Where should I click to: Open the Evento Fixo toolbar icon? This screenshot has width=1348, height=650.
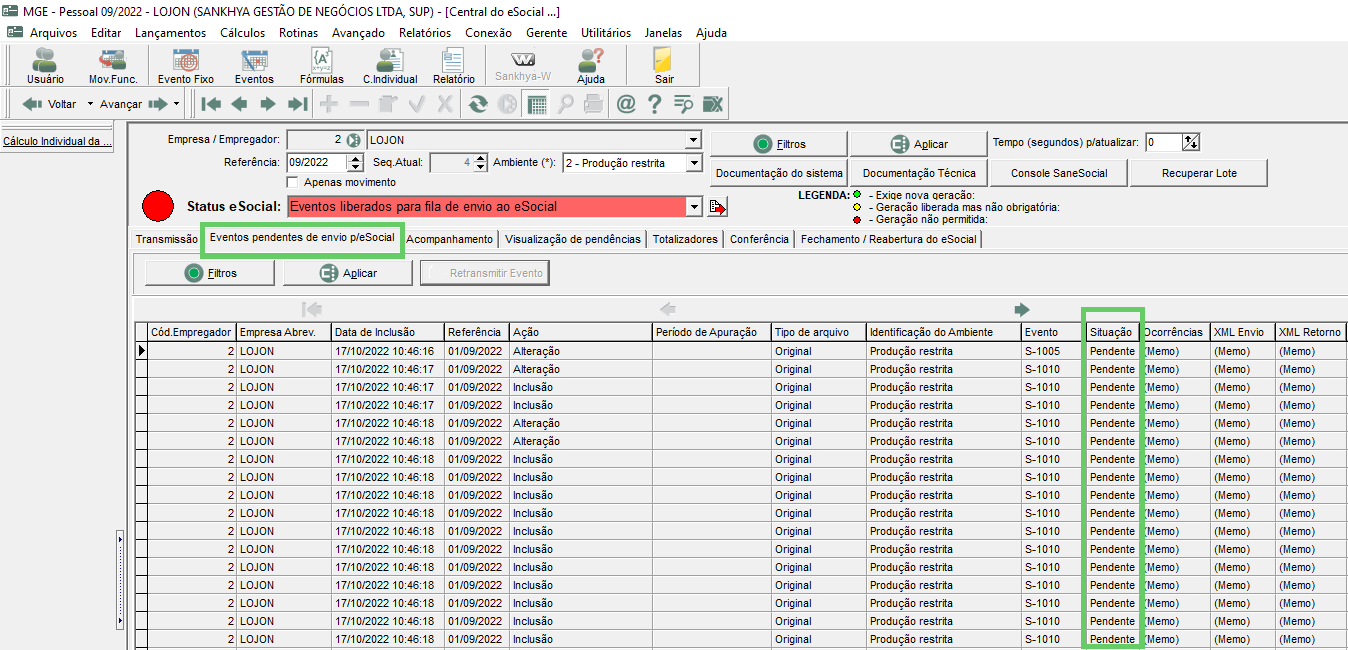tap(186, 66)
